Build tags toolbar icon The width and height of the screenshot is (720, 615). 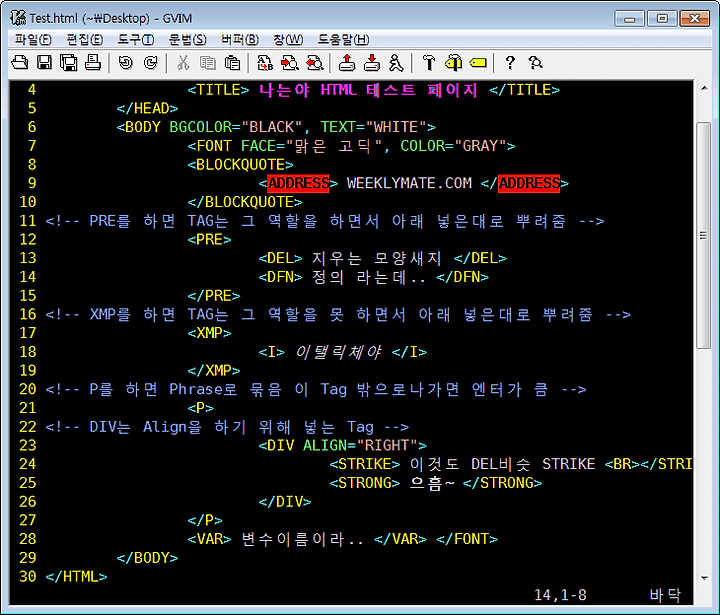(x=454, y=62)
